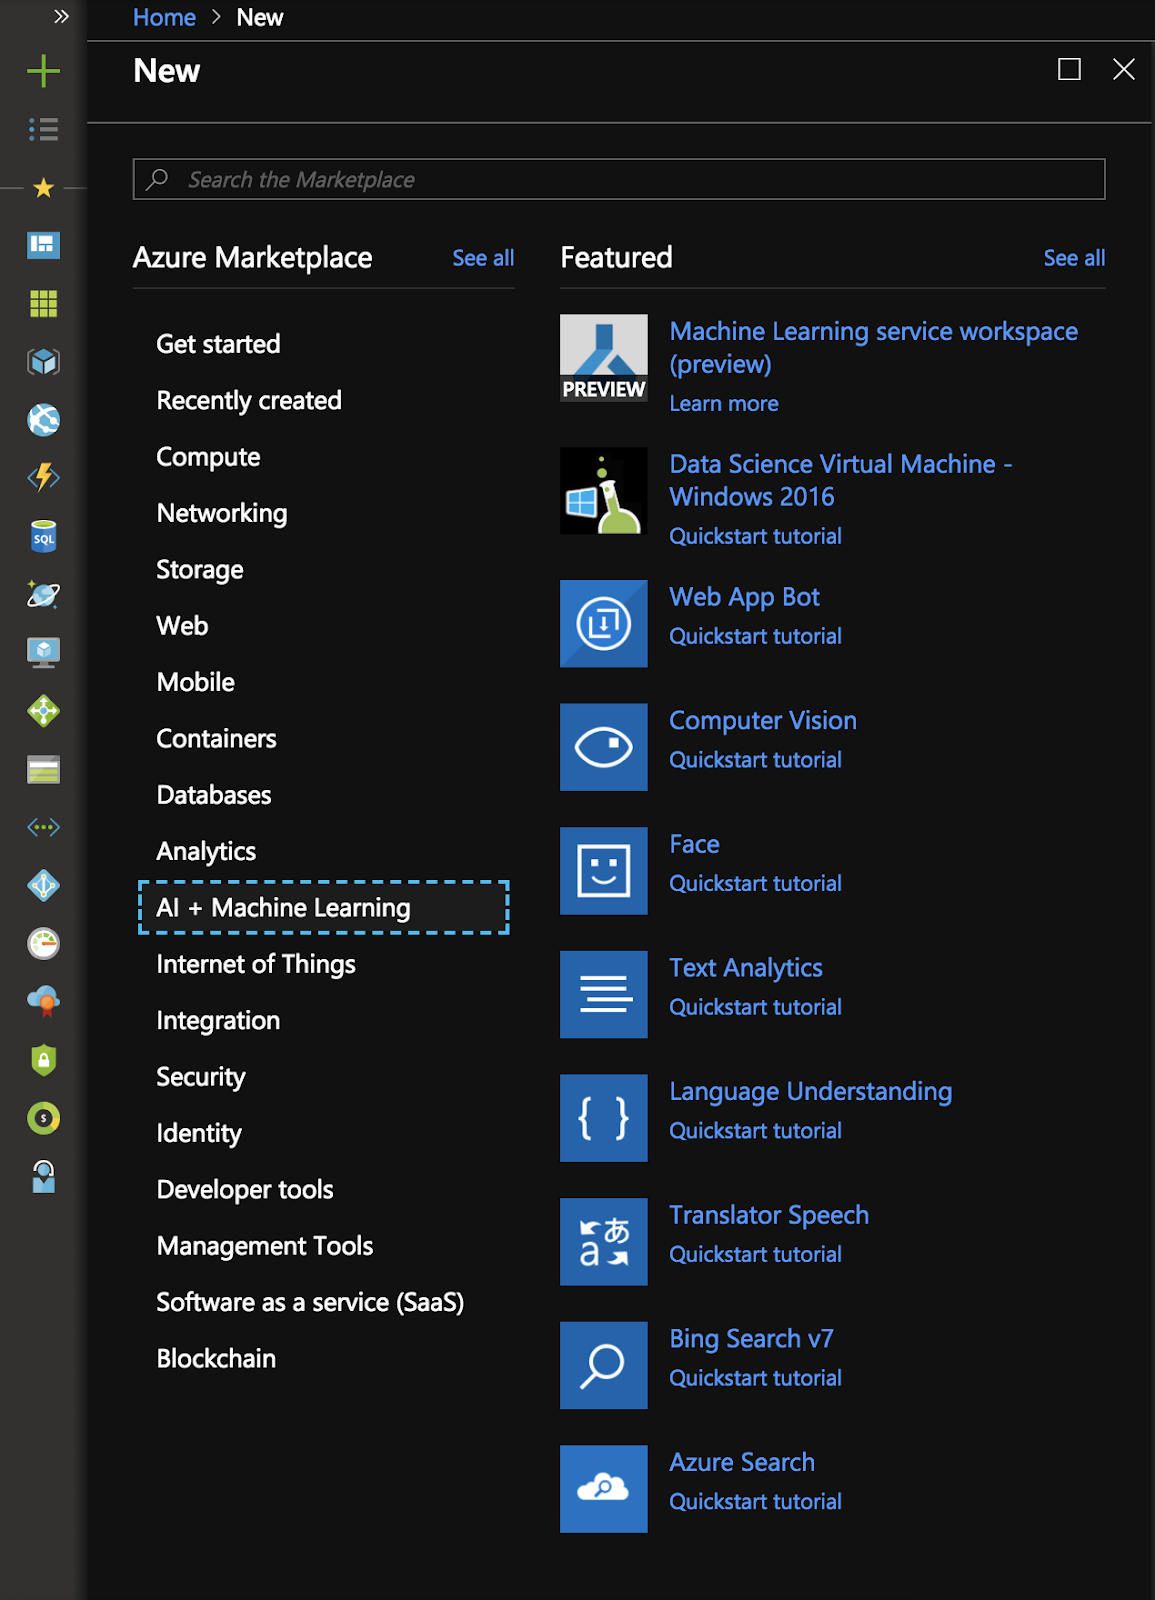This screenshot has width=1155, height=1600.
Task: Open the All resources green grid icon
Action: click(x=43, y=303)
